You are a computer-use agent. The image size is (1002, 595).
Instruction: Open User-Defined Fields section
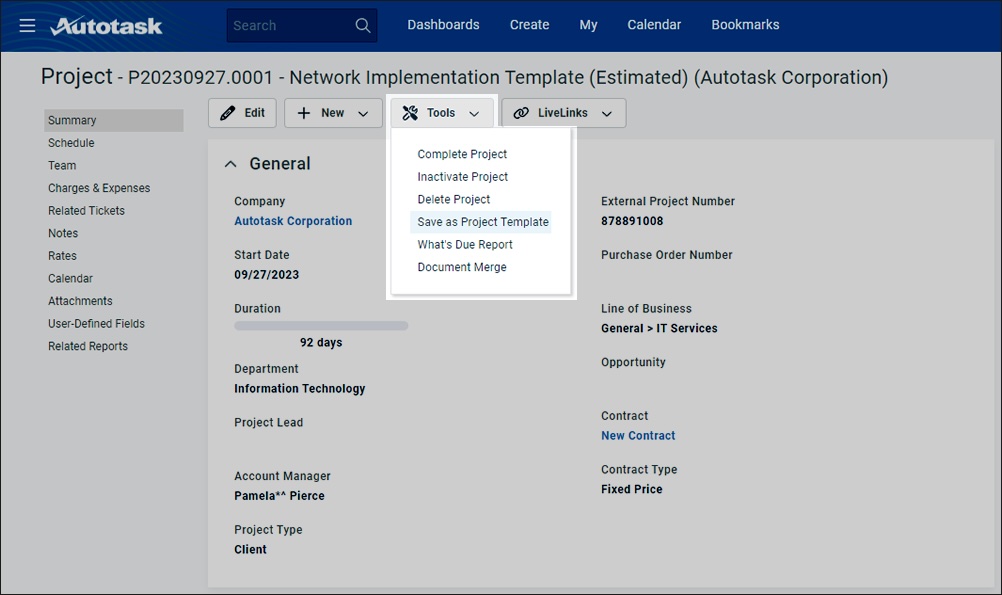96,323
